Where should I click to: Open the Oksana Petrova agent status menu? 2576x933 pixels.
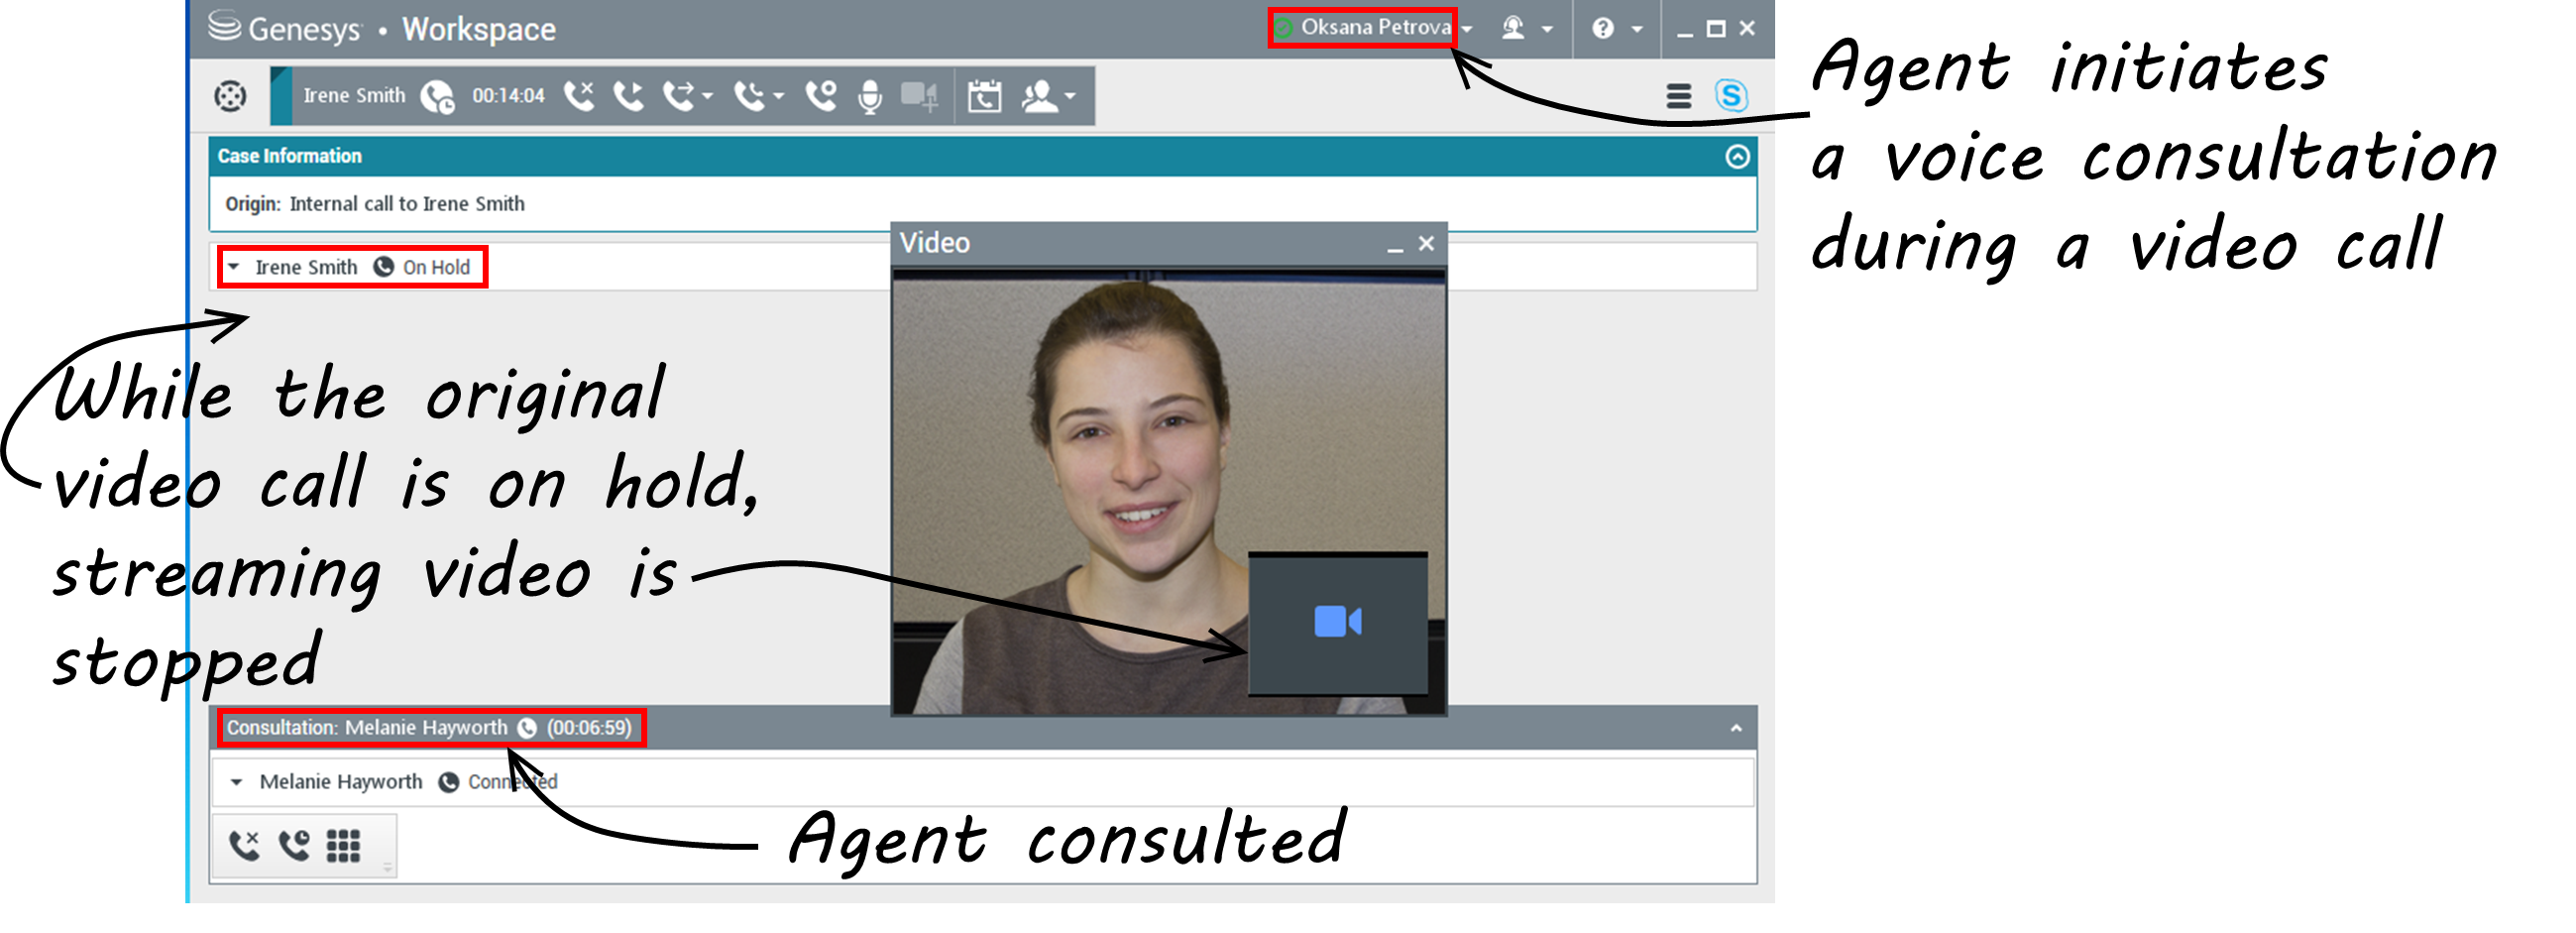(x=1374, y=28)
